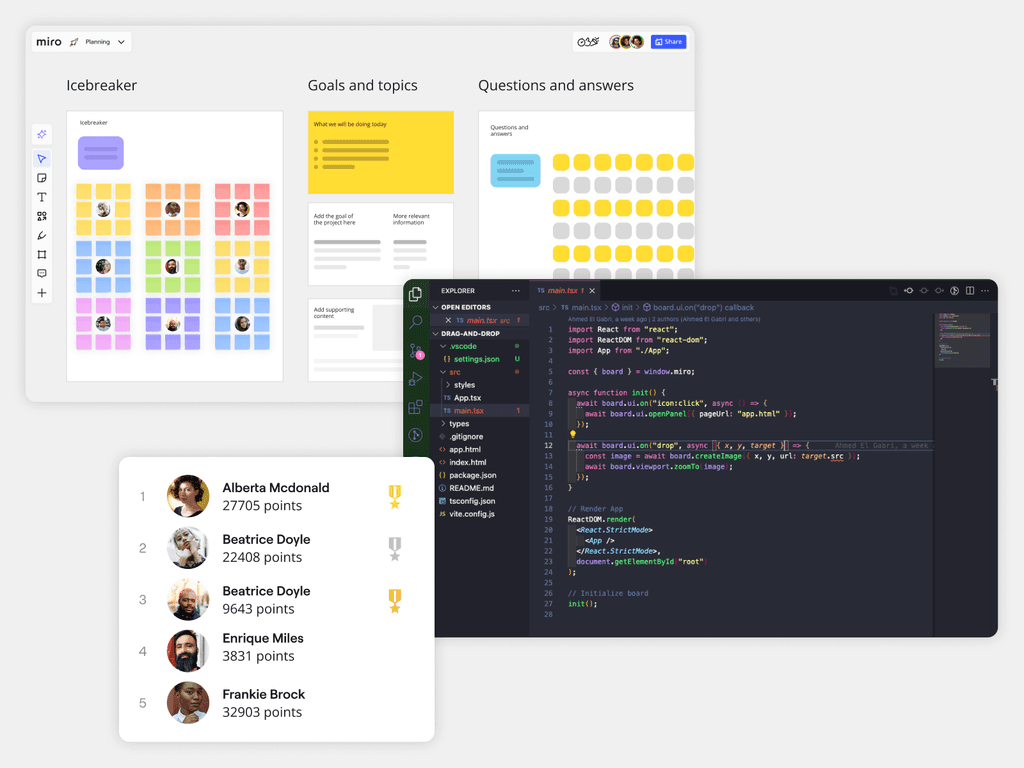Viewport: 1024px width, 768px height.
Task: Select the Miro comment tool
Action: pyautogui.click(x=42, y=274)
